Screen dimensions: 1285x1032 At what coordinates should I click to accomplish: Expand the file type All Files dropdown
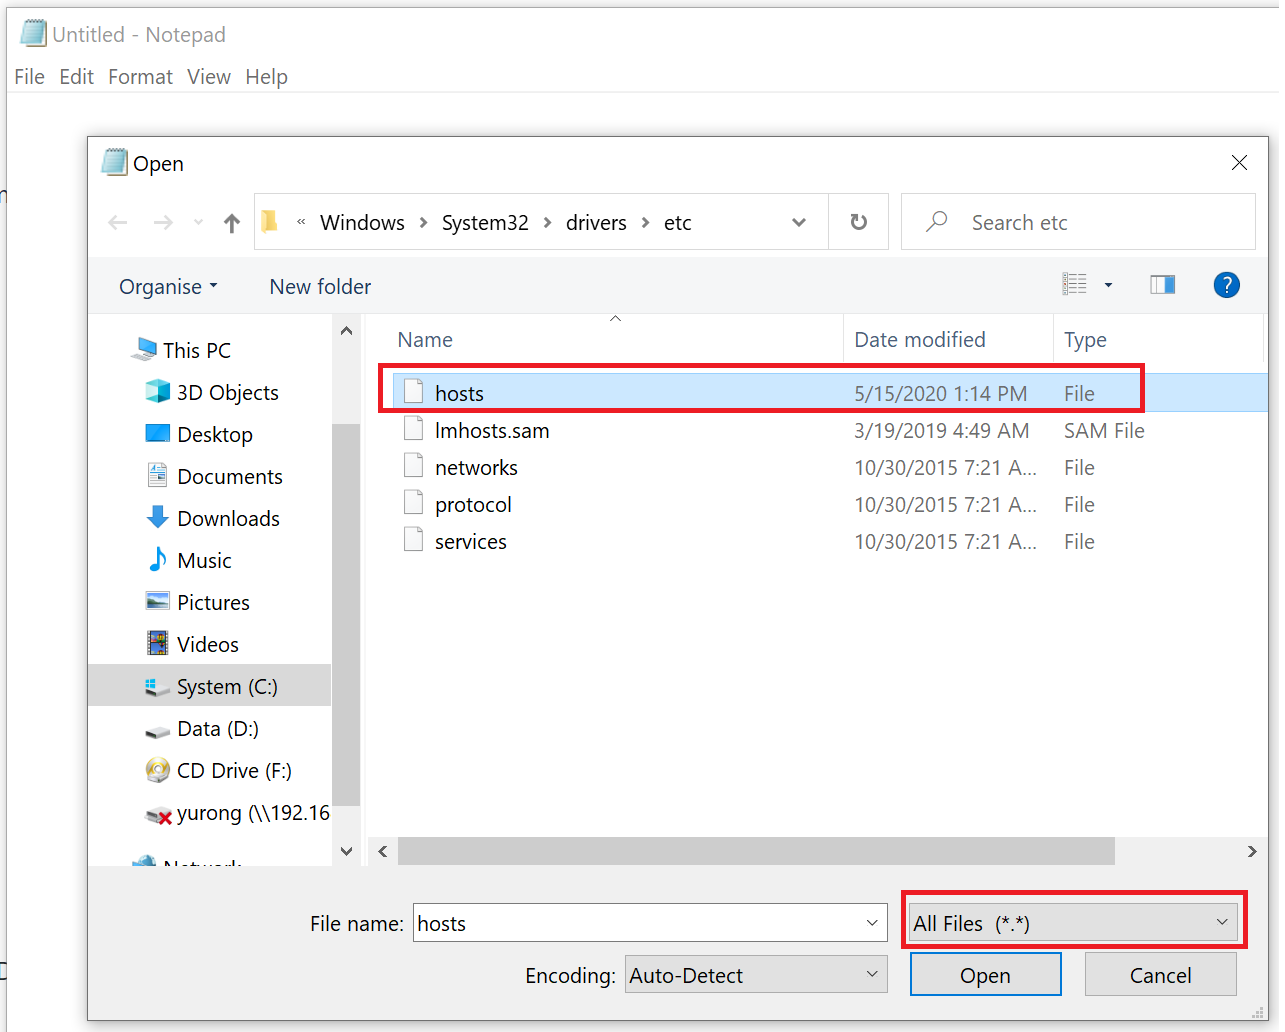1072,923
